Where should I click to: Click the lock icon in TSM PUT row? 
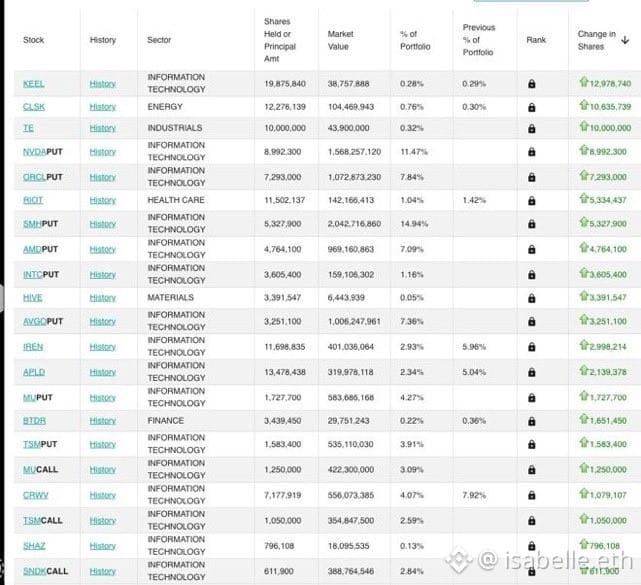(x=531, y=444)
